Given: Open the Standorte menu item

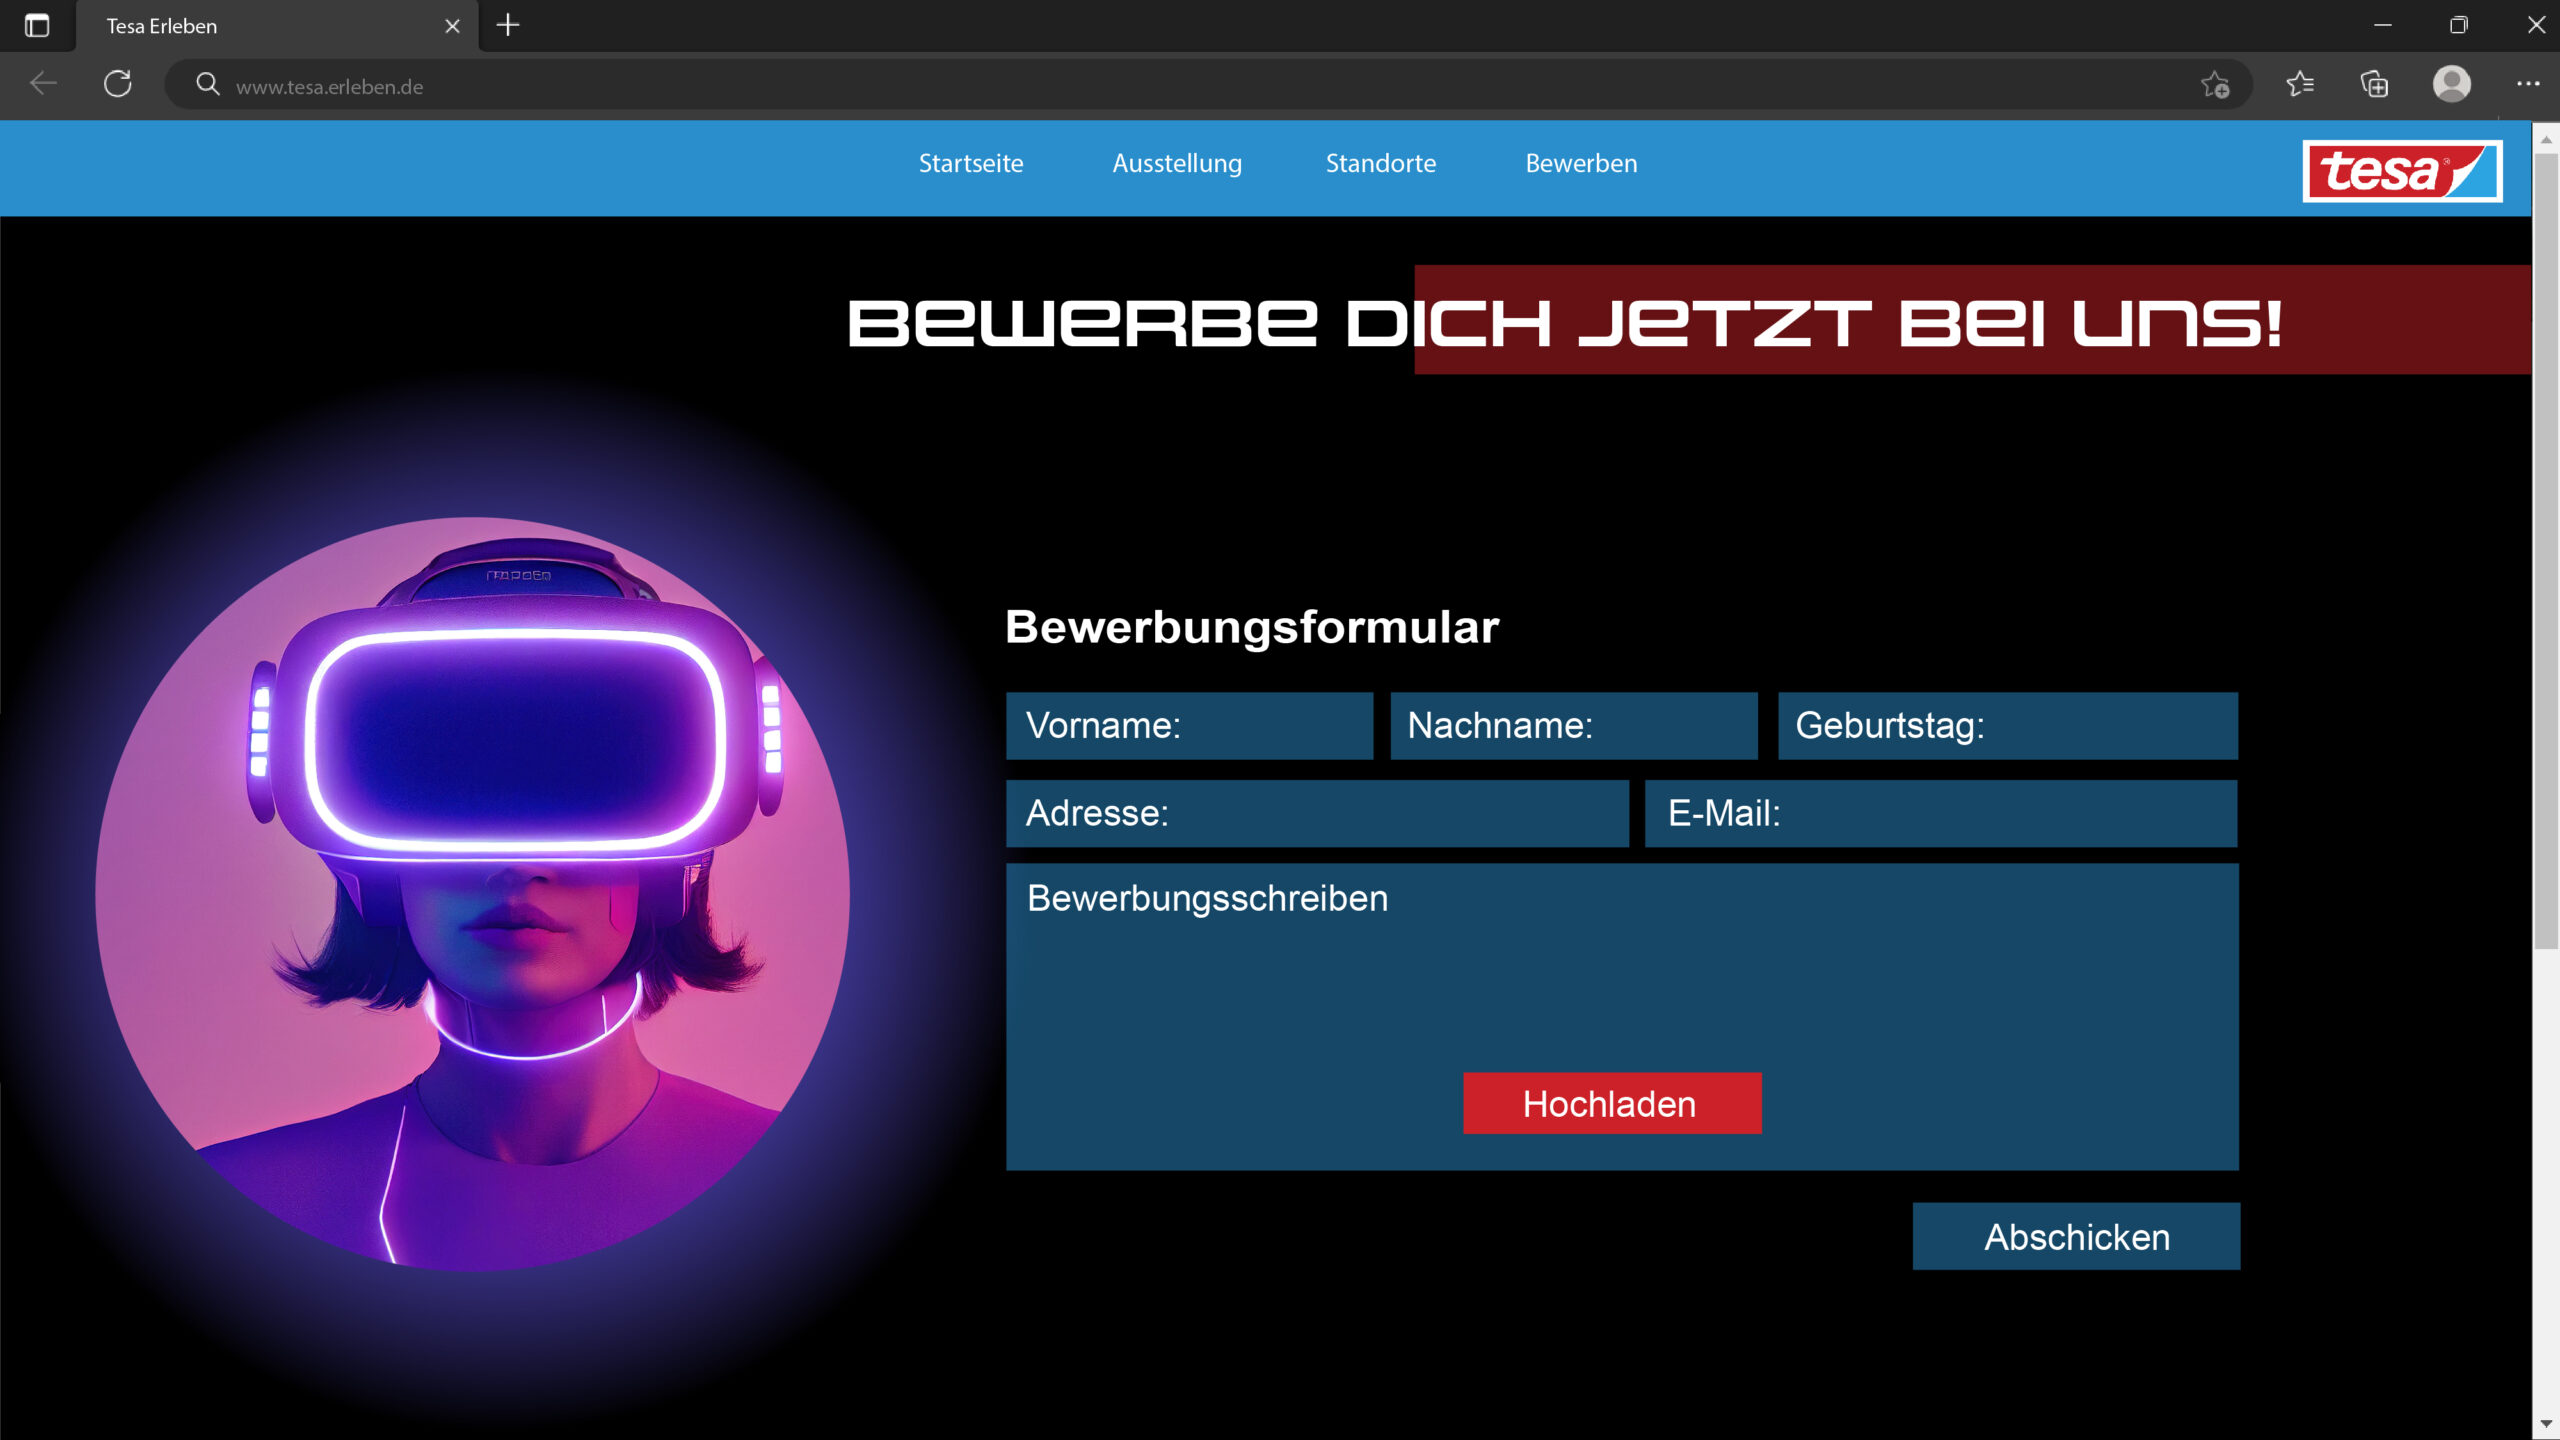Looking at the screenshot, I should (1381, 163).
